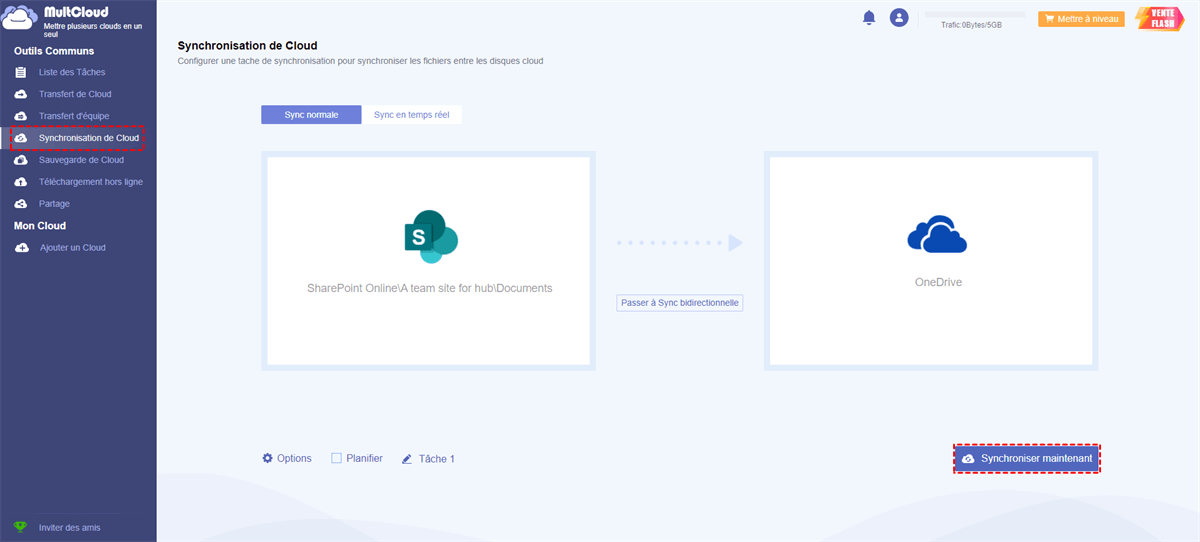The image size is (1200, 542).
Task: Open Options settings link
Action: point(294,458)
